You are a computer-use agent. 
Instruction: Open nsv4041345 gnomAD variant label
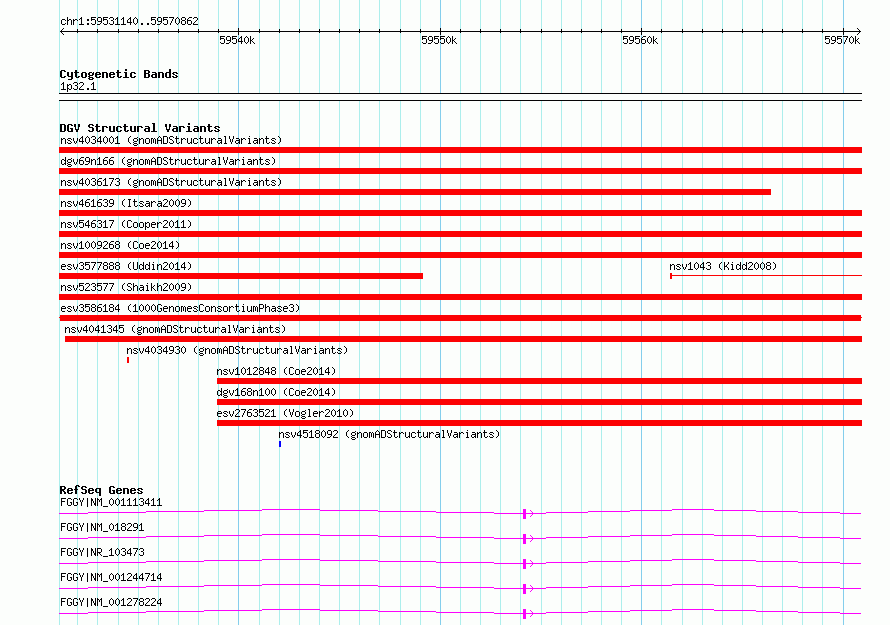coord(175,329)
